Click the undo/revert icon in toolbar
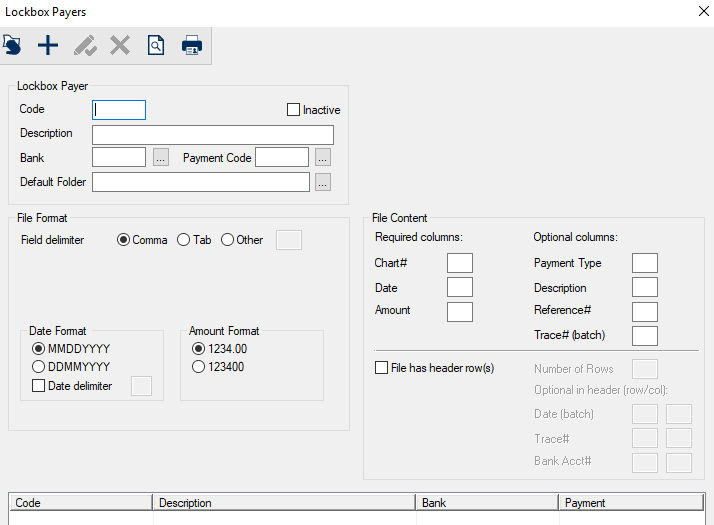Viewport: 714px width, 525px height. pyautogui.click(x=12, y=45)
